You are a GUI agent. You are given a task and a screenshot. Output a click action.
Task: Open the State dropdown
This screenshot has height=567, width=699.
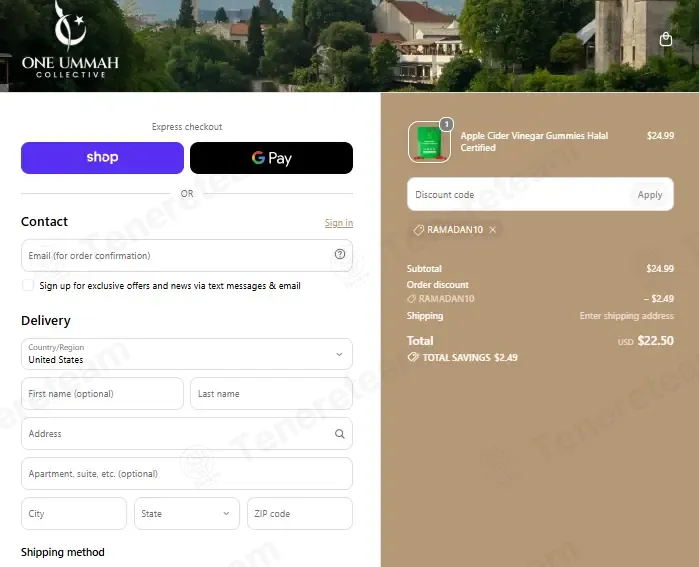[x=187, y=514]
